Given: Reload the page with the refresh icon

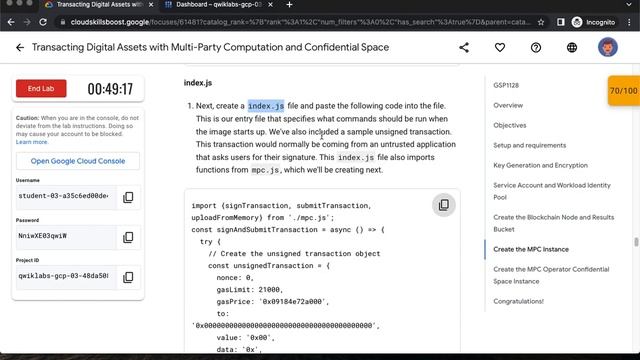Looking at the screenshot, I should click(x=43, y=22).
